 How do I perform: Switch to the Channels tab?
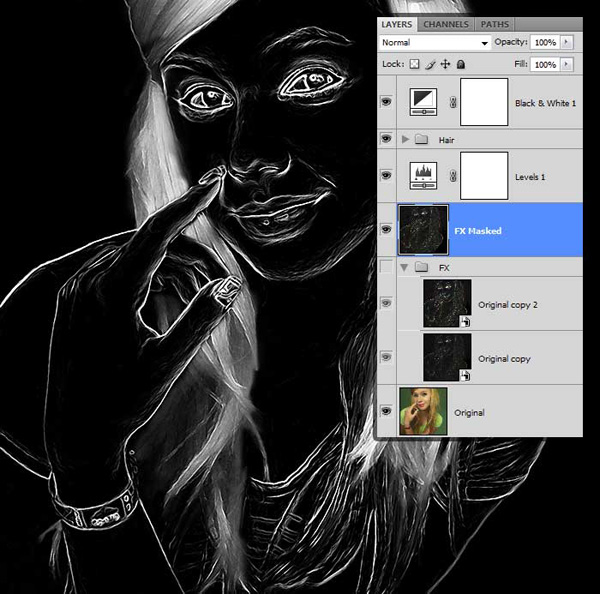tap(445, 23)
